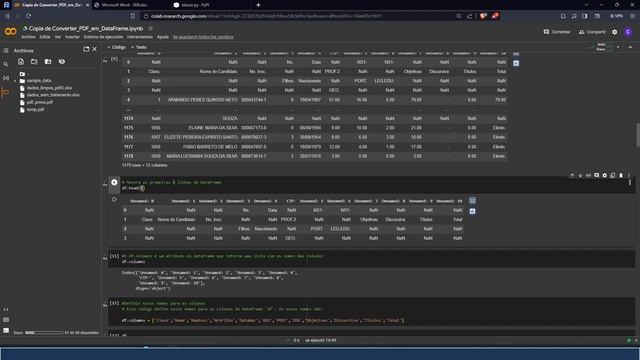Open the Herramientas menu
The width and height of the screenshot is (640, 360).
click(140, 37)
